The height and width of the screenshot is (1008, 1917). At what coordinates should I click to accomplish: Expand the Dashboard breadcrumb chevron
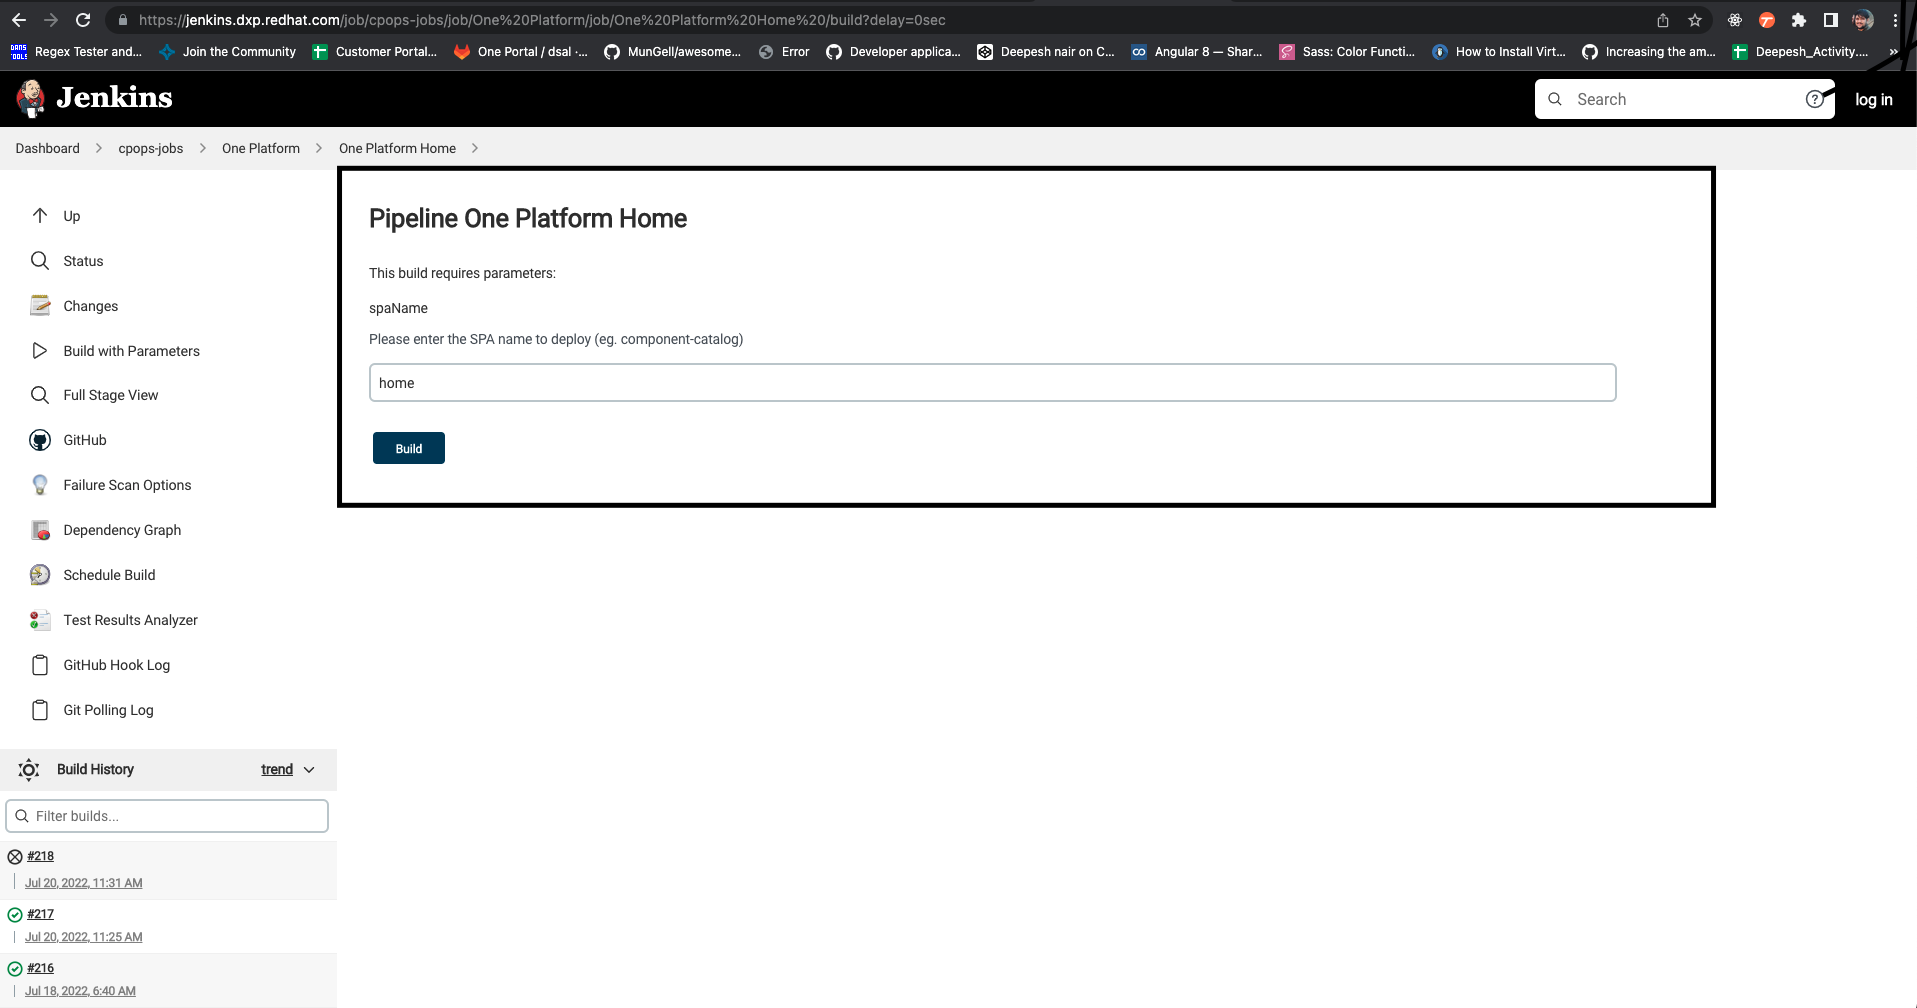[x=99, y=148]
